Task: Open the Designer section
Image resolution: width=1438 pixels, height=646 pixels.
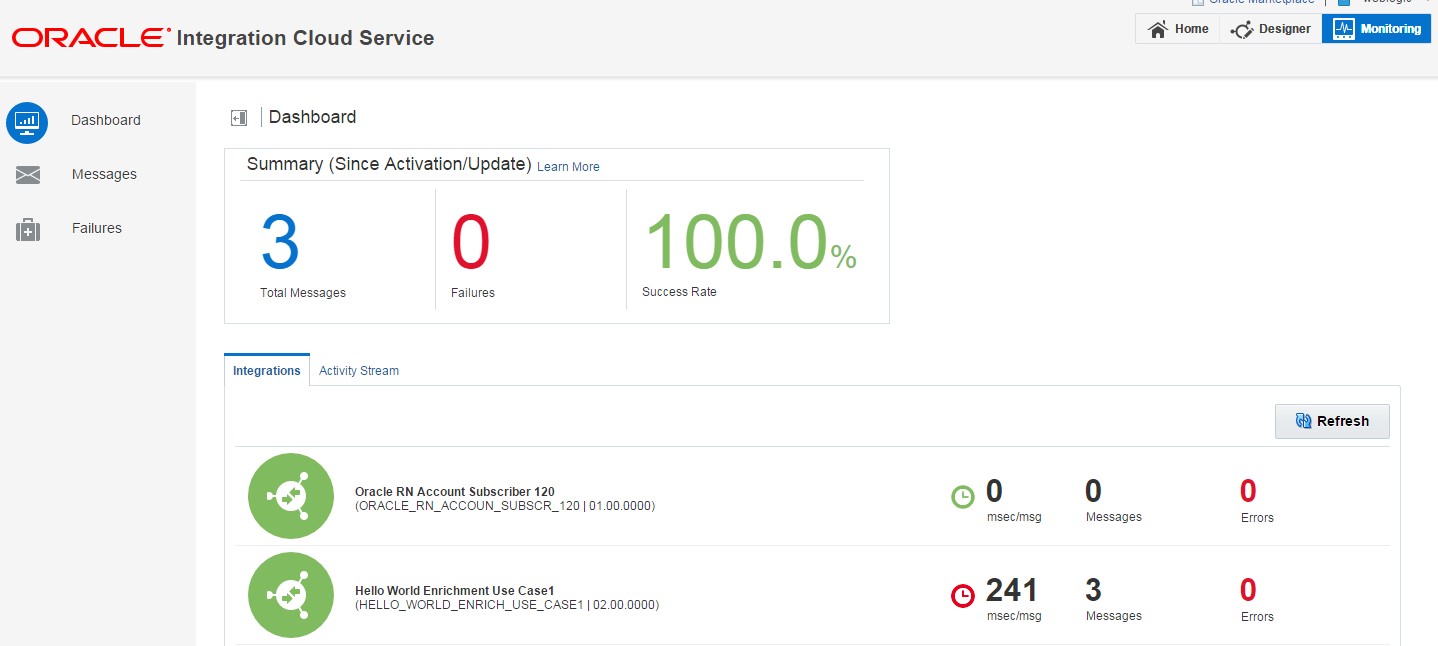Action: 1271,29
